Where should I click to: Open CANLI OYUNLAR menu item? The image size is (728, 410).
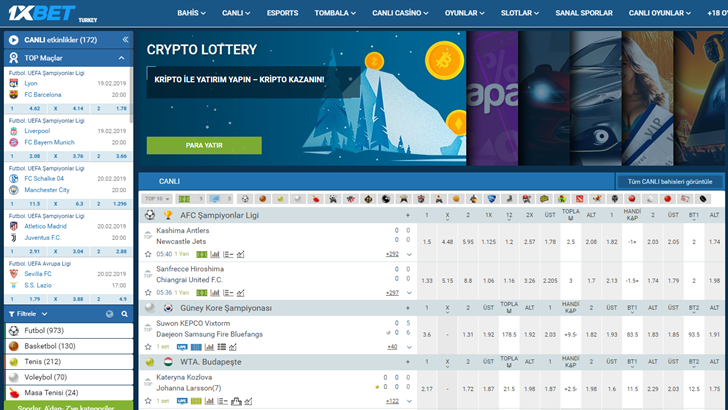point(659,13)
